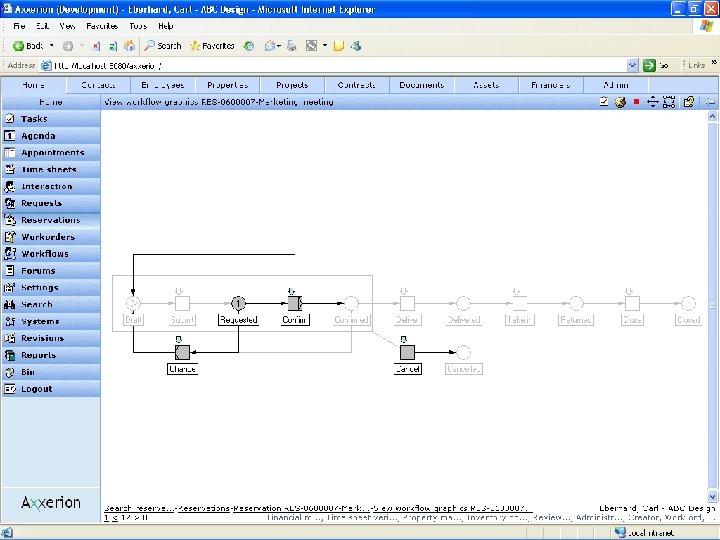720x540 pixels.
Task: Click the Time sheets sidebar icon
Action: (x=10, y=170)
